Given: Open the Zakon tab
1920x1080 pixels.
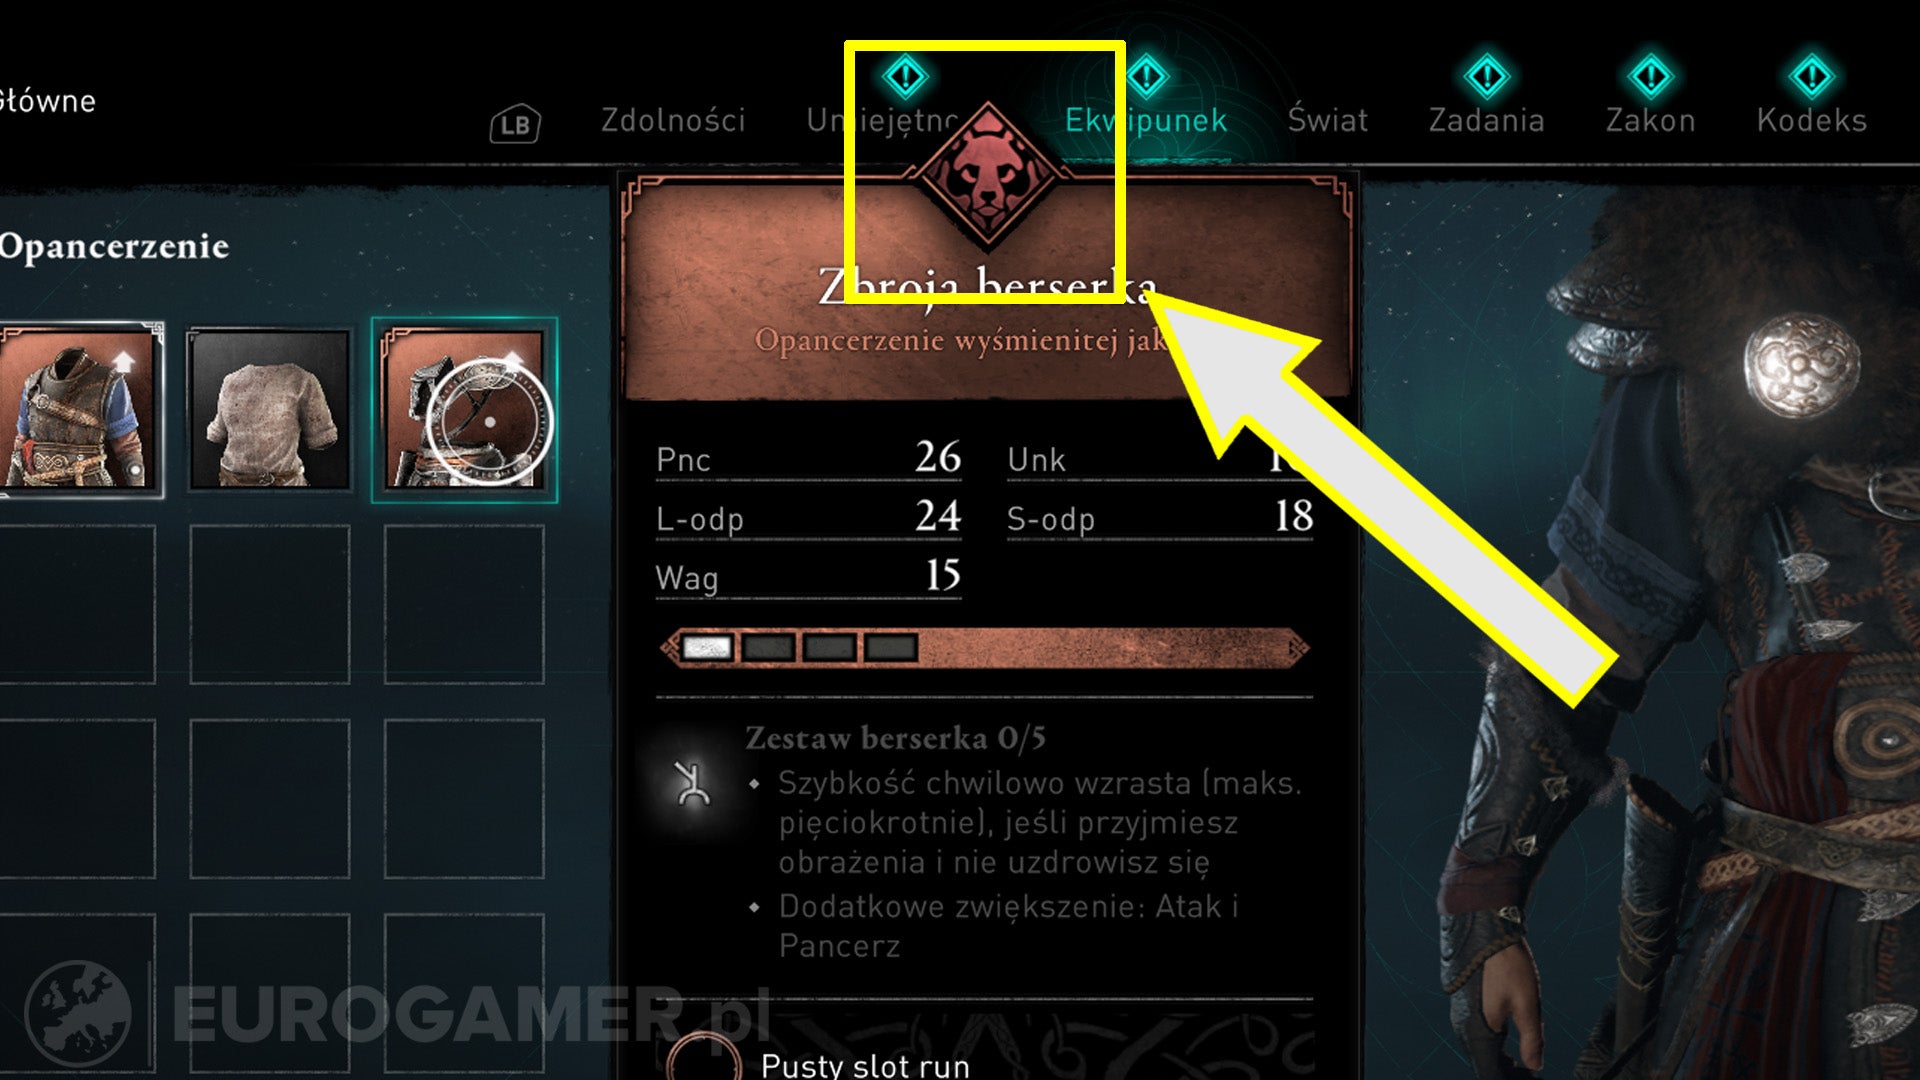Looking at the screenshot, I should click(1650, 121).
